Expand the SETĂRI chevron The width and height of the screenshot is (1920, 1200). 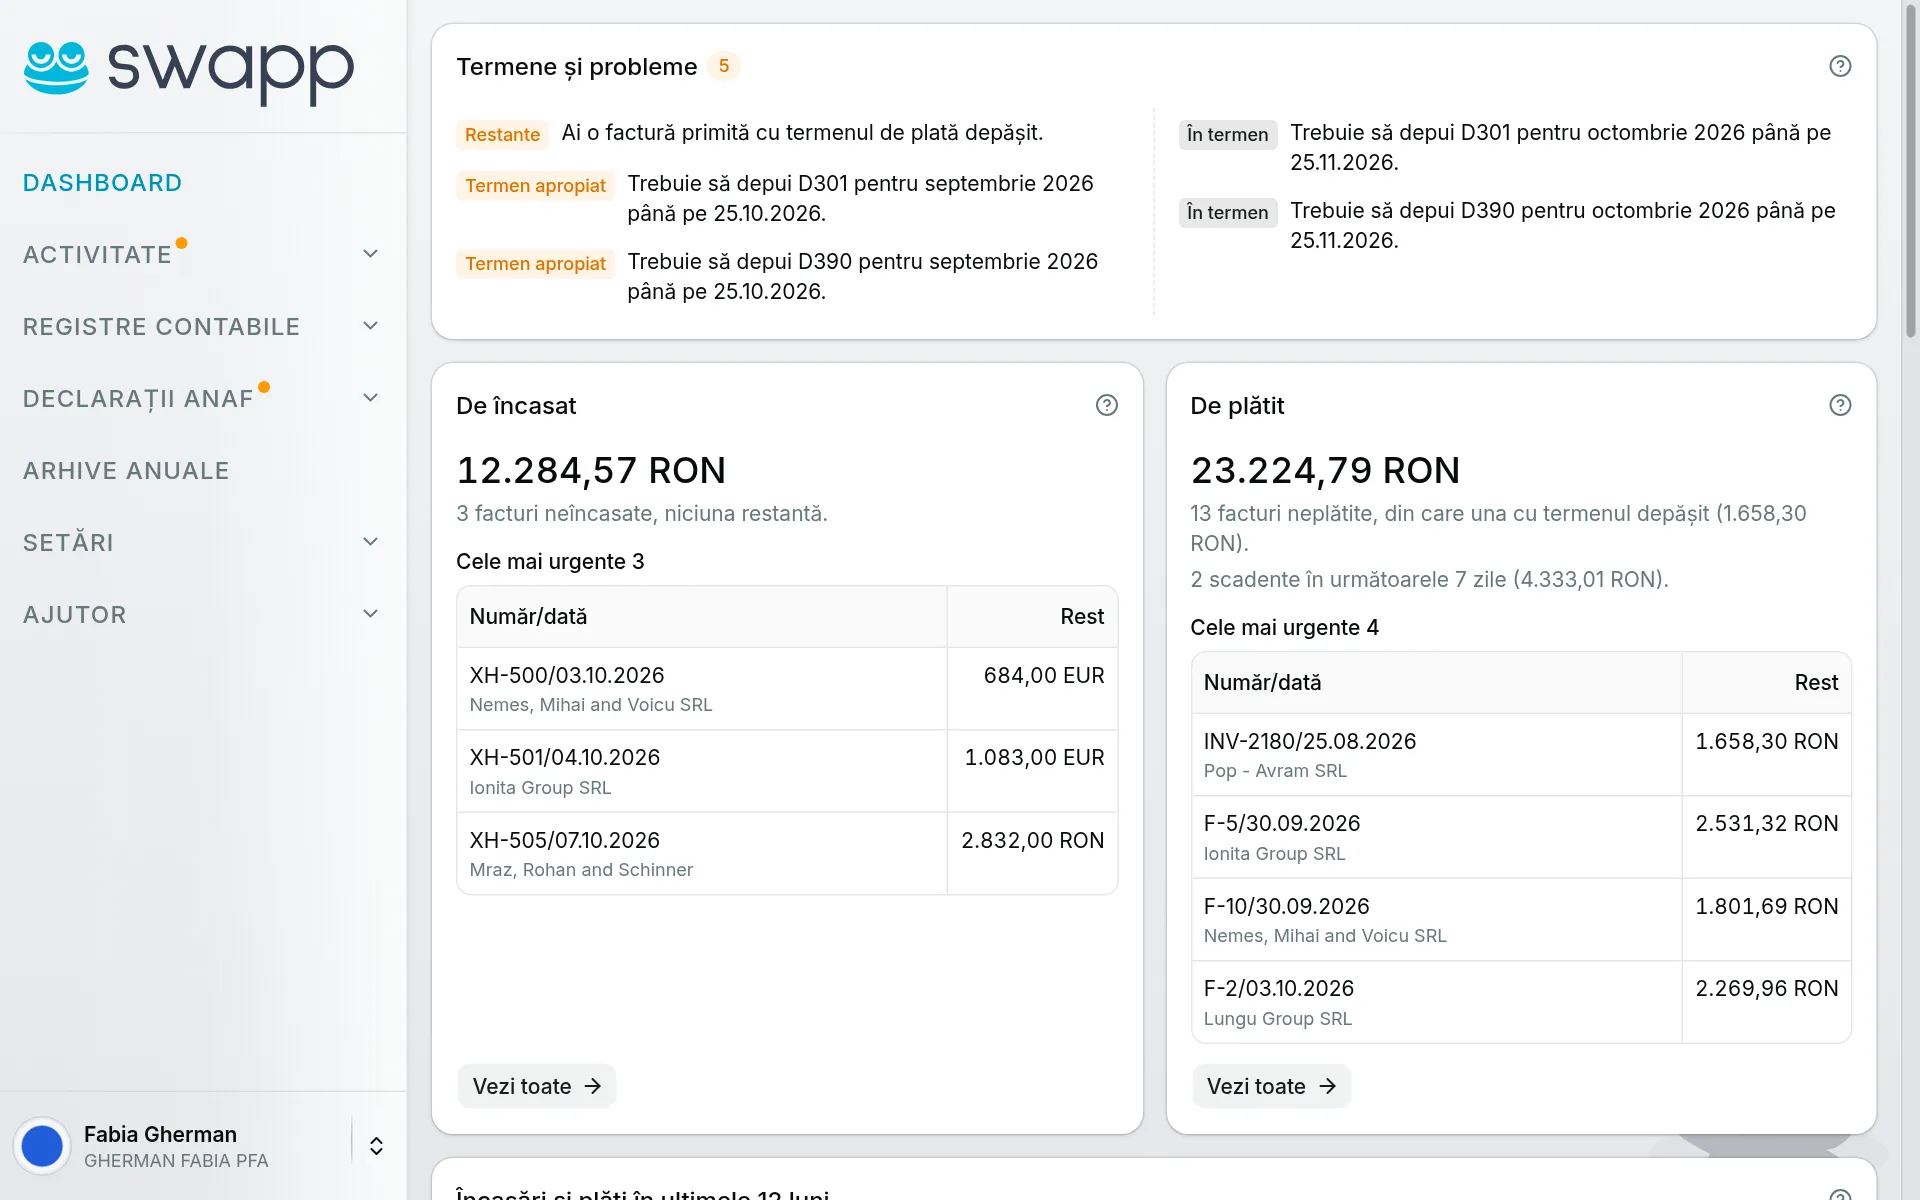[370, 542]
